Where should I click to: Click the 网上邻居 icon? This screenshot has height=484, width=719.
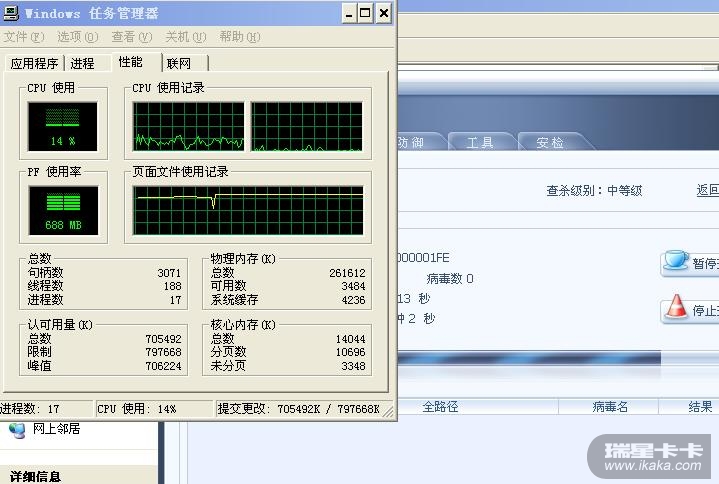[x=17, y=430]
